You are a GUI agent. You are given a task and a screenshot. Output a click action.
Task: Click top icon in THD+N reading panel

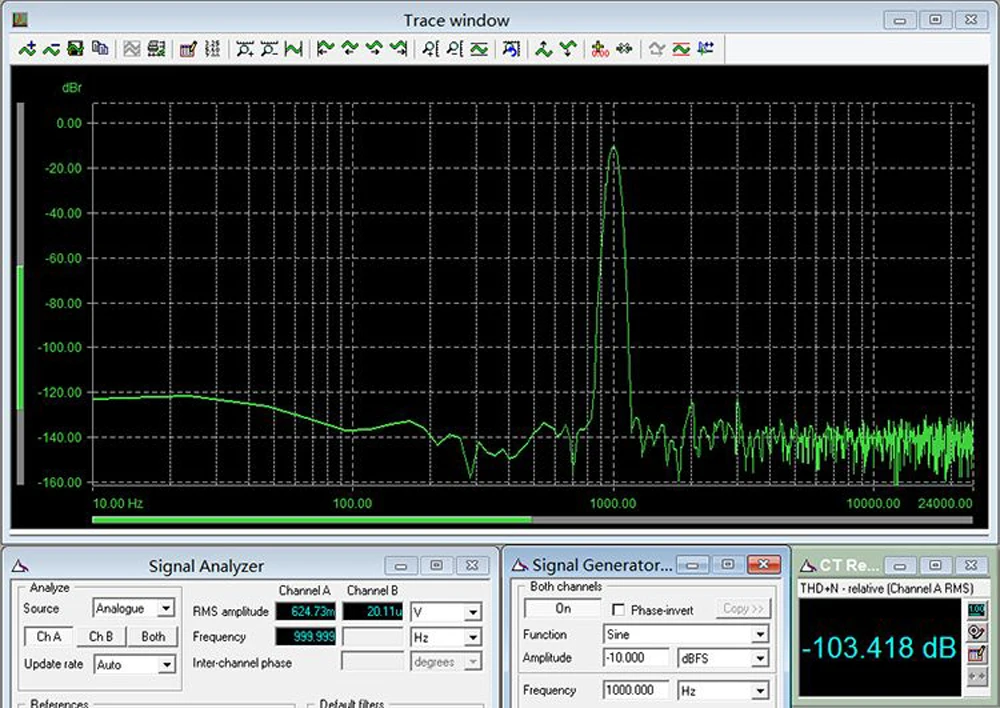[x=977, y=609]
